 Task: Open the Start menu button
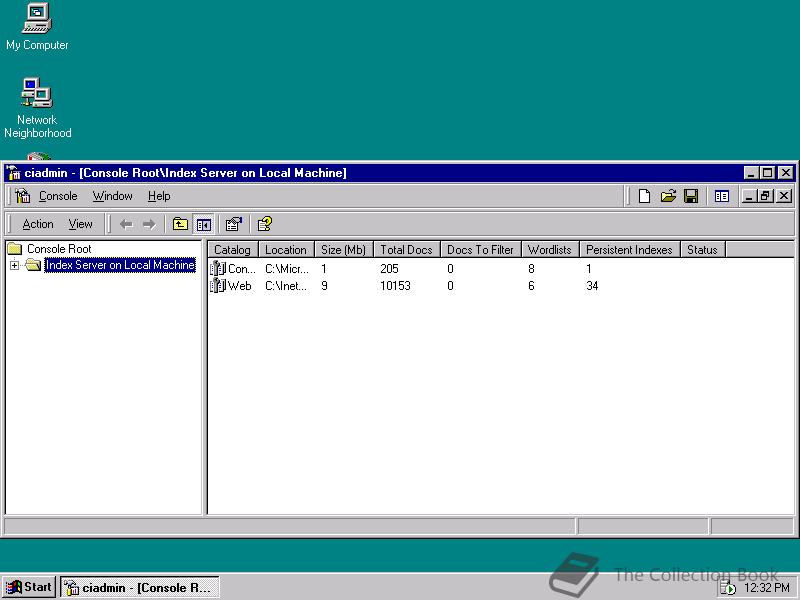click(x=29, y=587)
